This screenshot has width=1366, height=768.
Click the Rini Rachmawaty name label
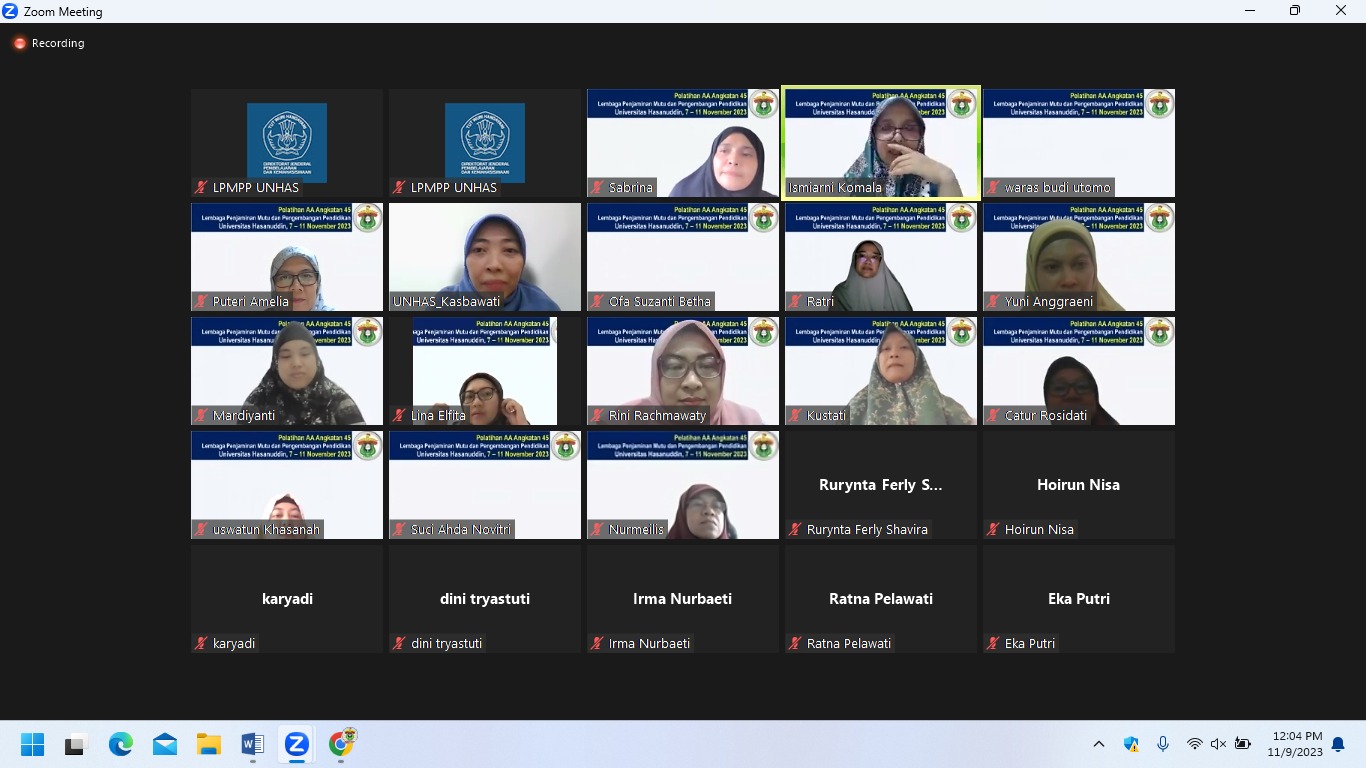[x=657, y=416]
